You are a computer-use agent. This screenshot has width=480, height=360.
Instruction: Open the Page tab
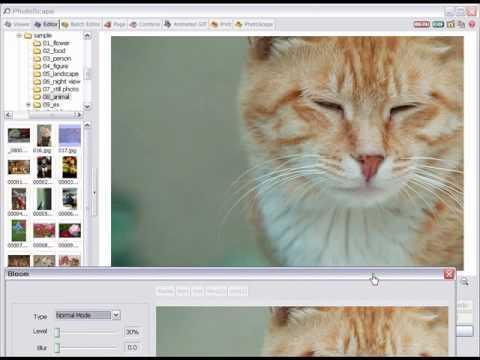pyautogui.click(x=115, y=24)
